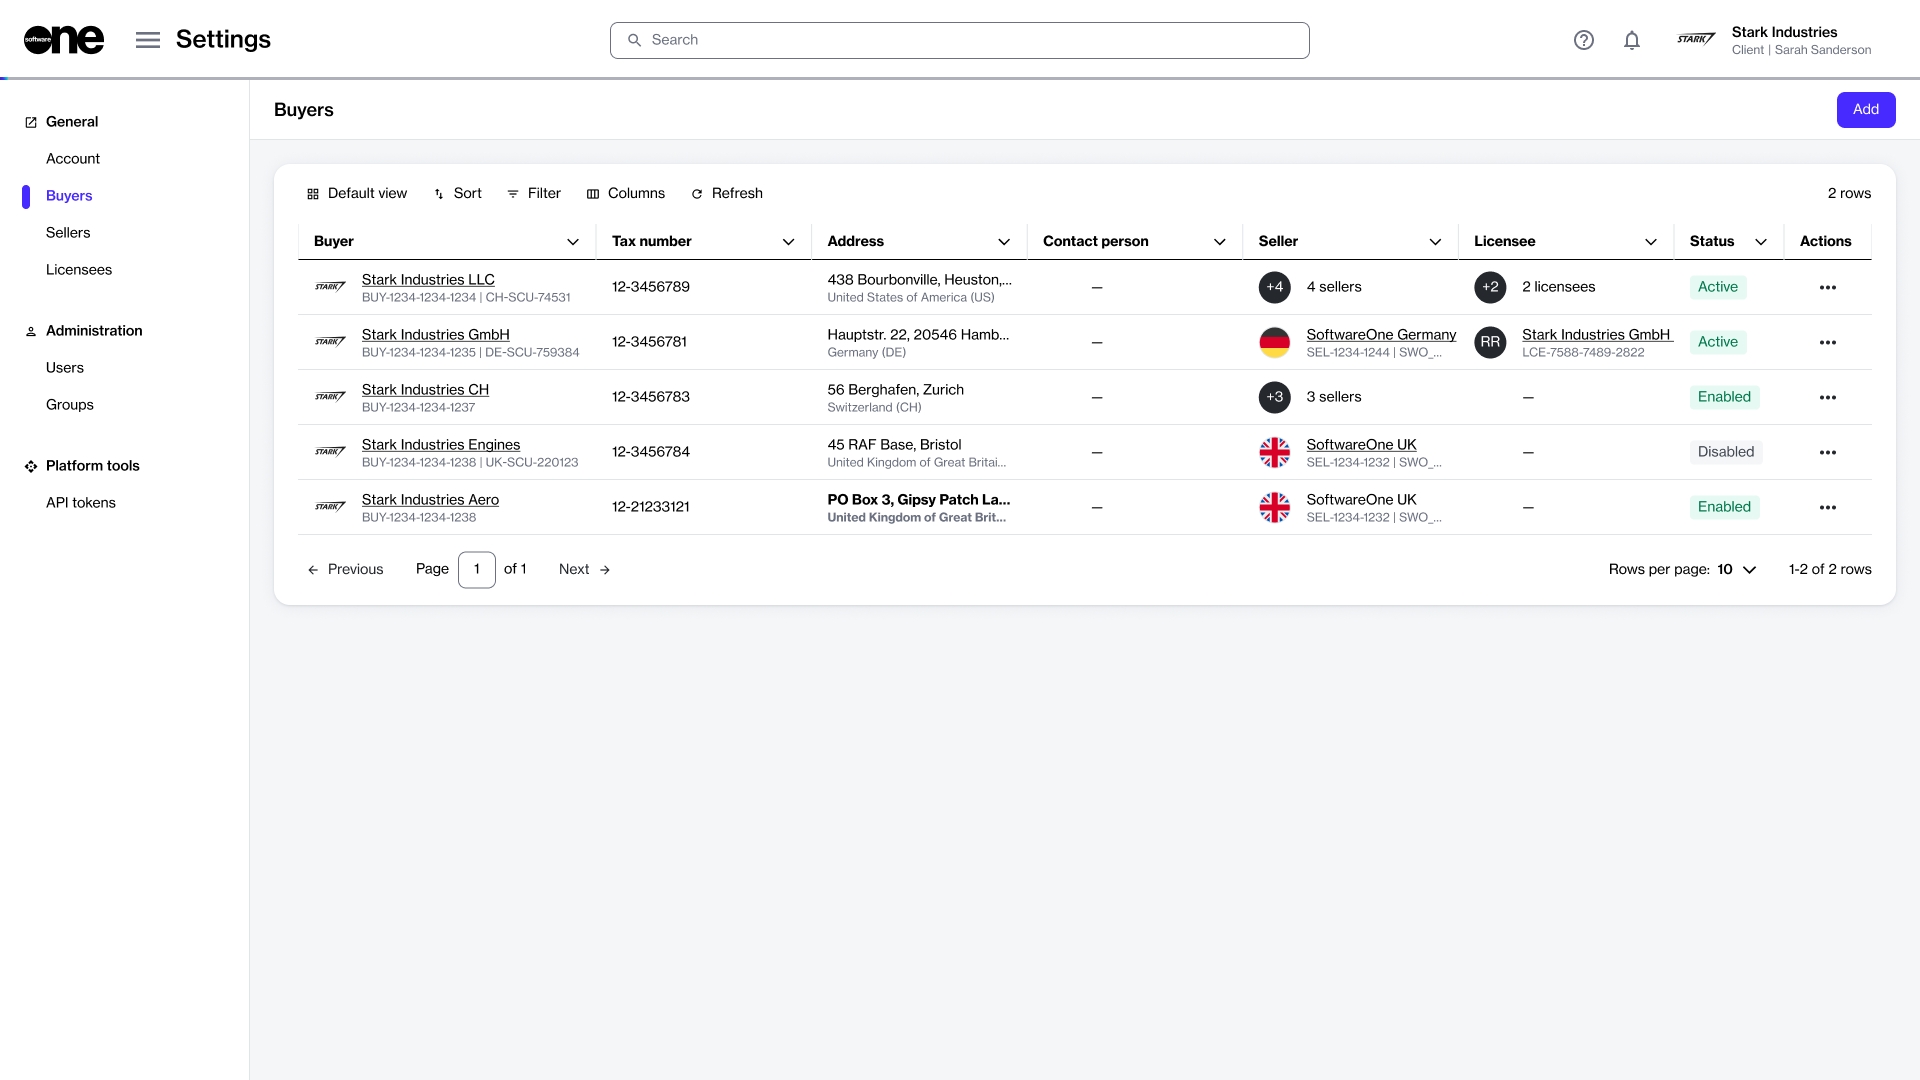This screenshot has height=1080, width=1920.
Task: Click the top Search input field
Action: point(960,40)
